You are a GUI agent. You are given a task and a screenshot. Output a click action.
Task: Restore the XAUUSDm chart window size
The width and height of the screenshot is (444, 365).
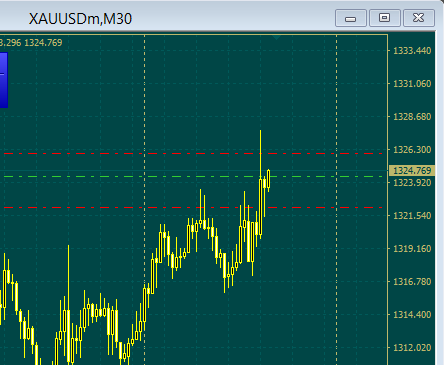click(x=385, y=18)
